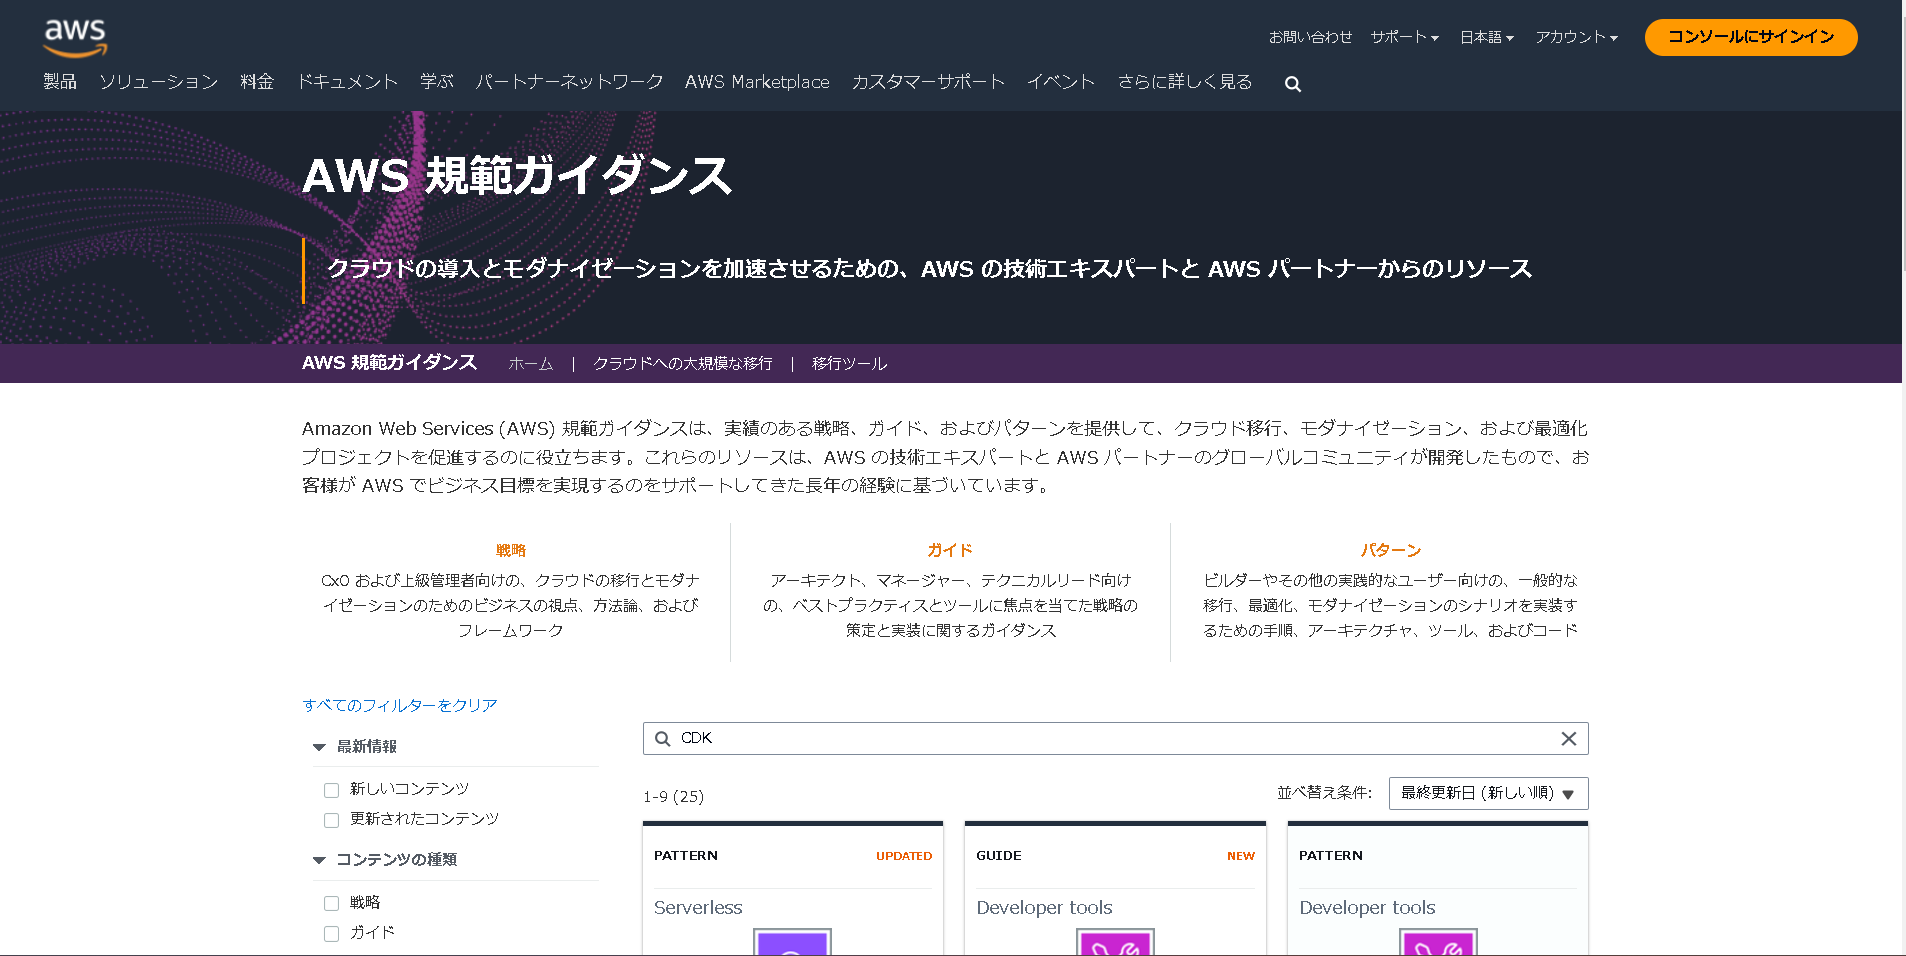
Task: Click the コンソールにサインイン button
Action: coord(1751,37)
